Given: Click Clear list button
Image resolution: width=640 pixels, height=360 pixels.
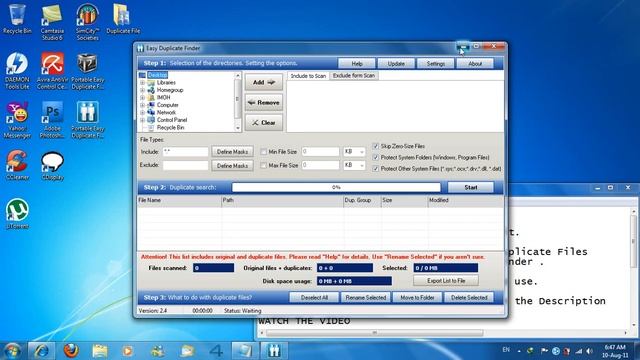Looking at the screenshot, I should (x=264, y=122).
